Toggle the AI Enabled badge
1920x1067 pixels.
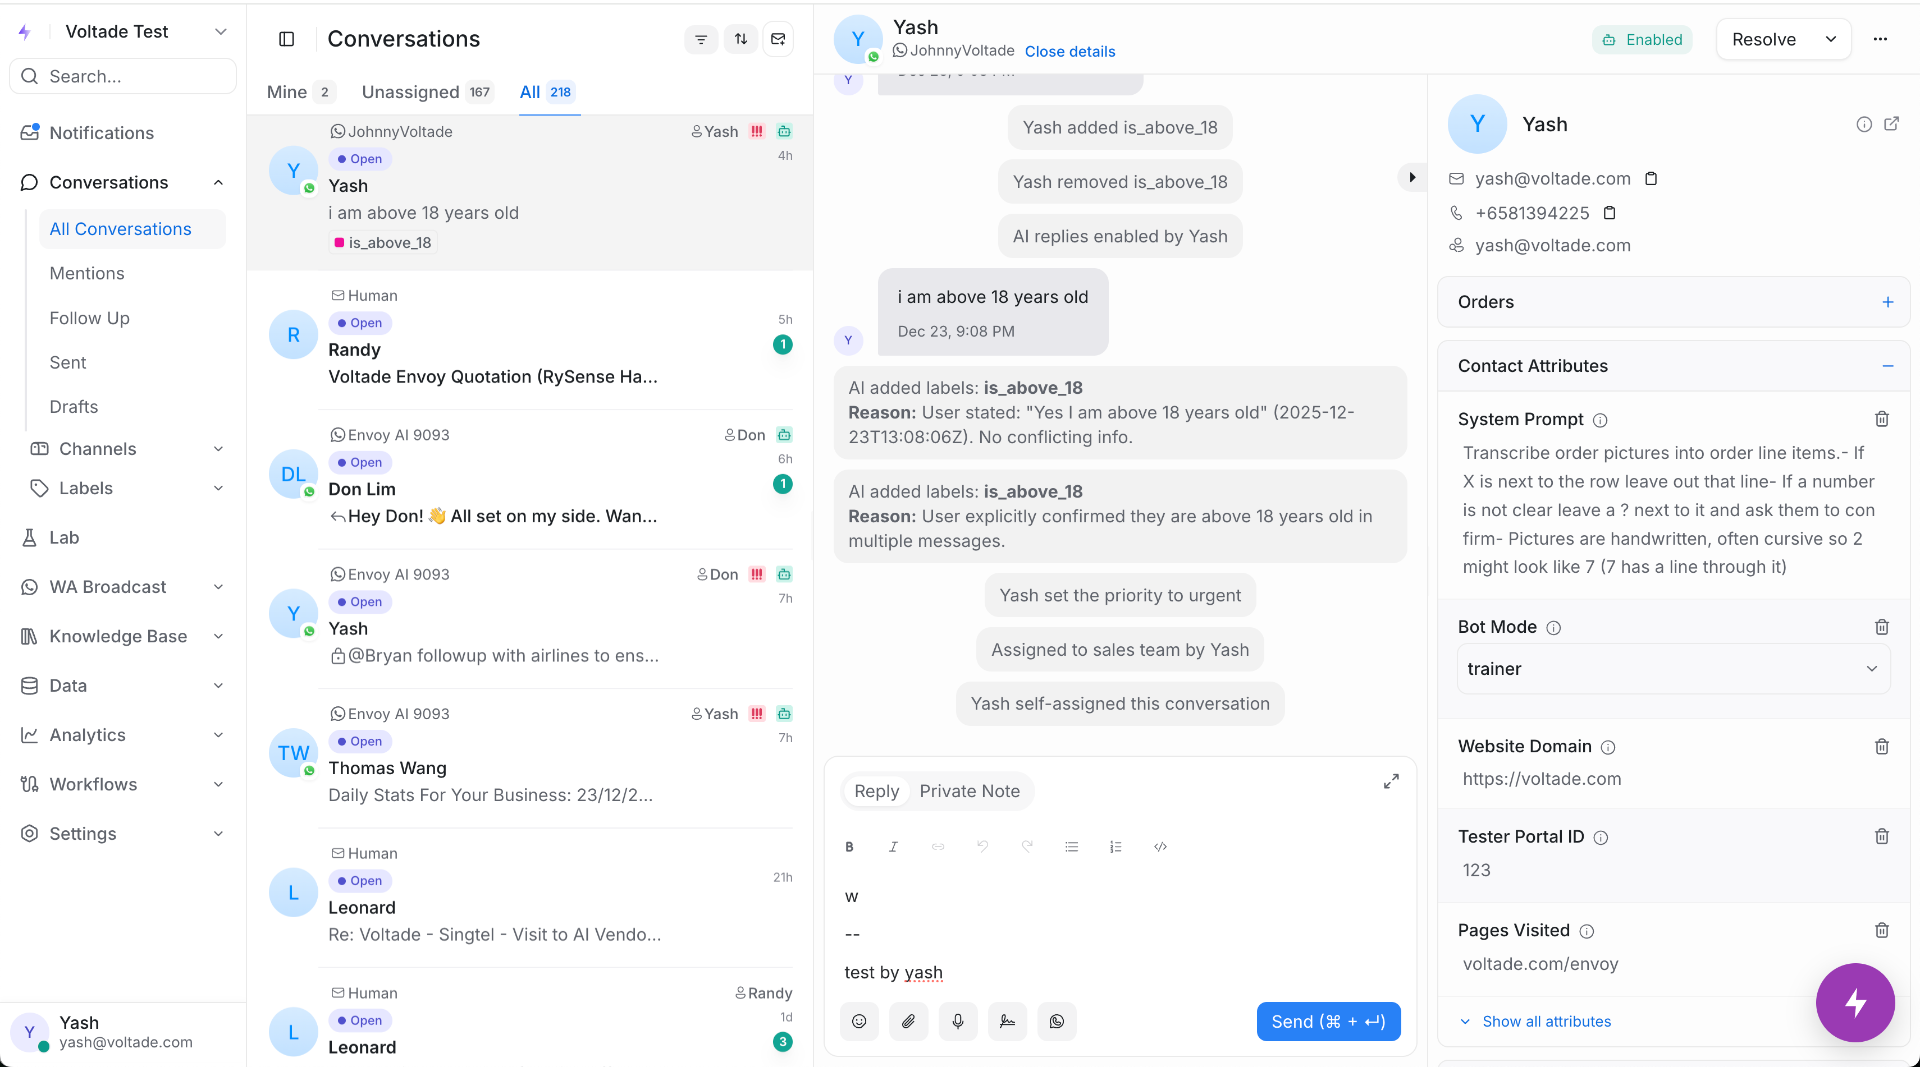[1642, 40]
